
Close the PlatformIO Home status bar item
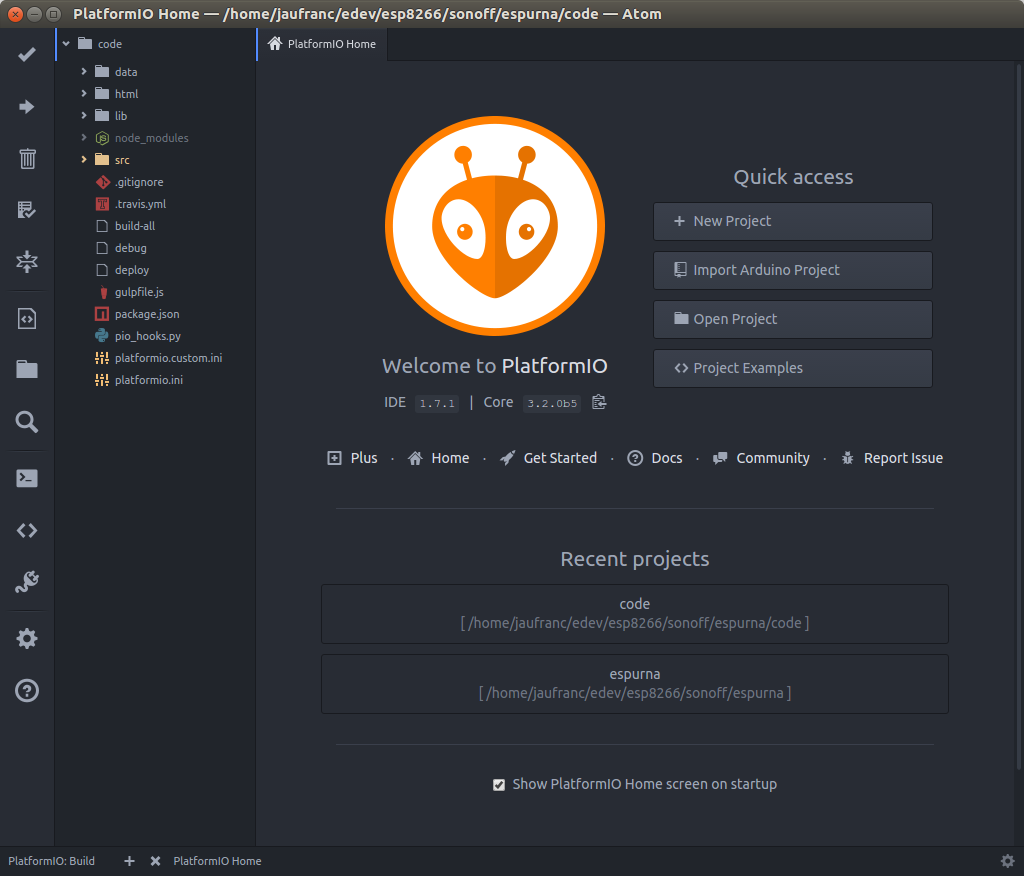[x=155, y=861]
